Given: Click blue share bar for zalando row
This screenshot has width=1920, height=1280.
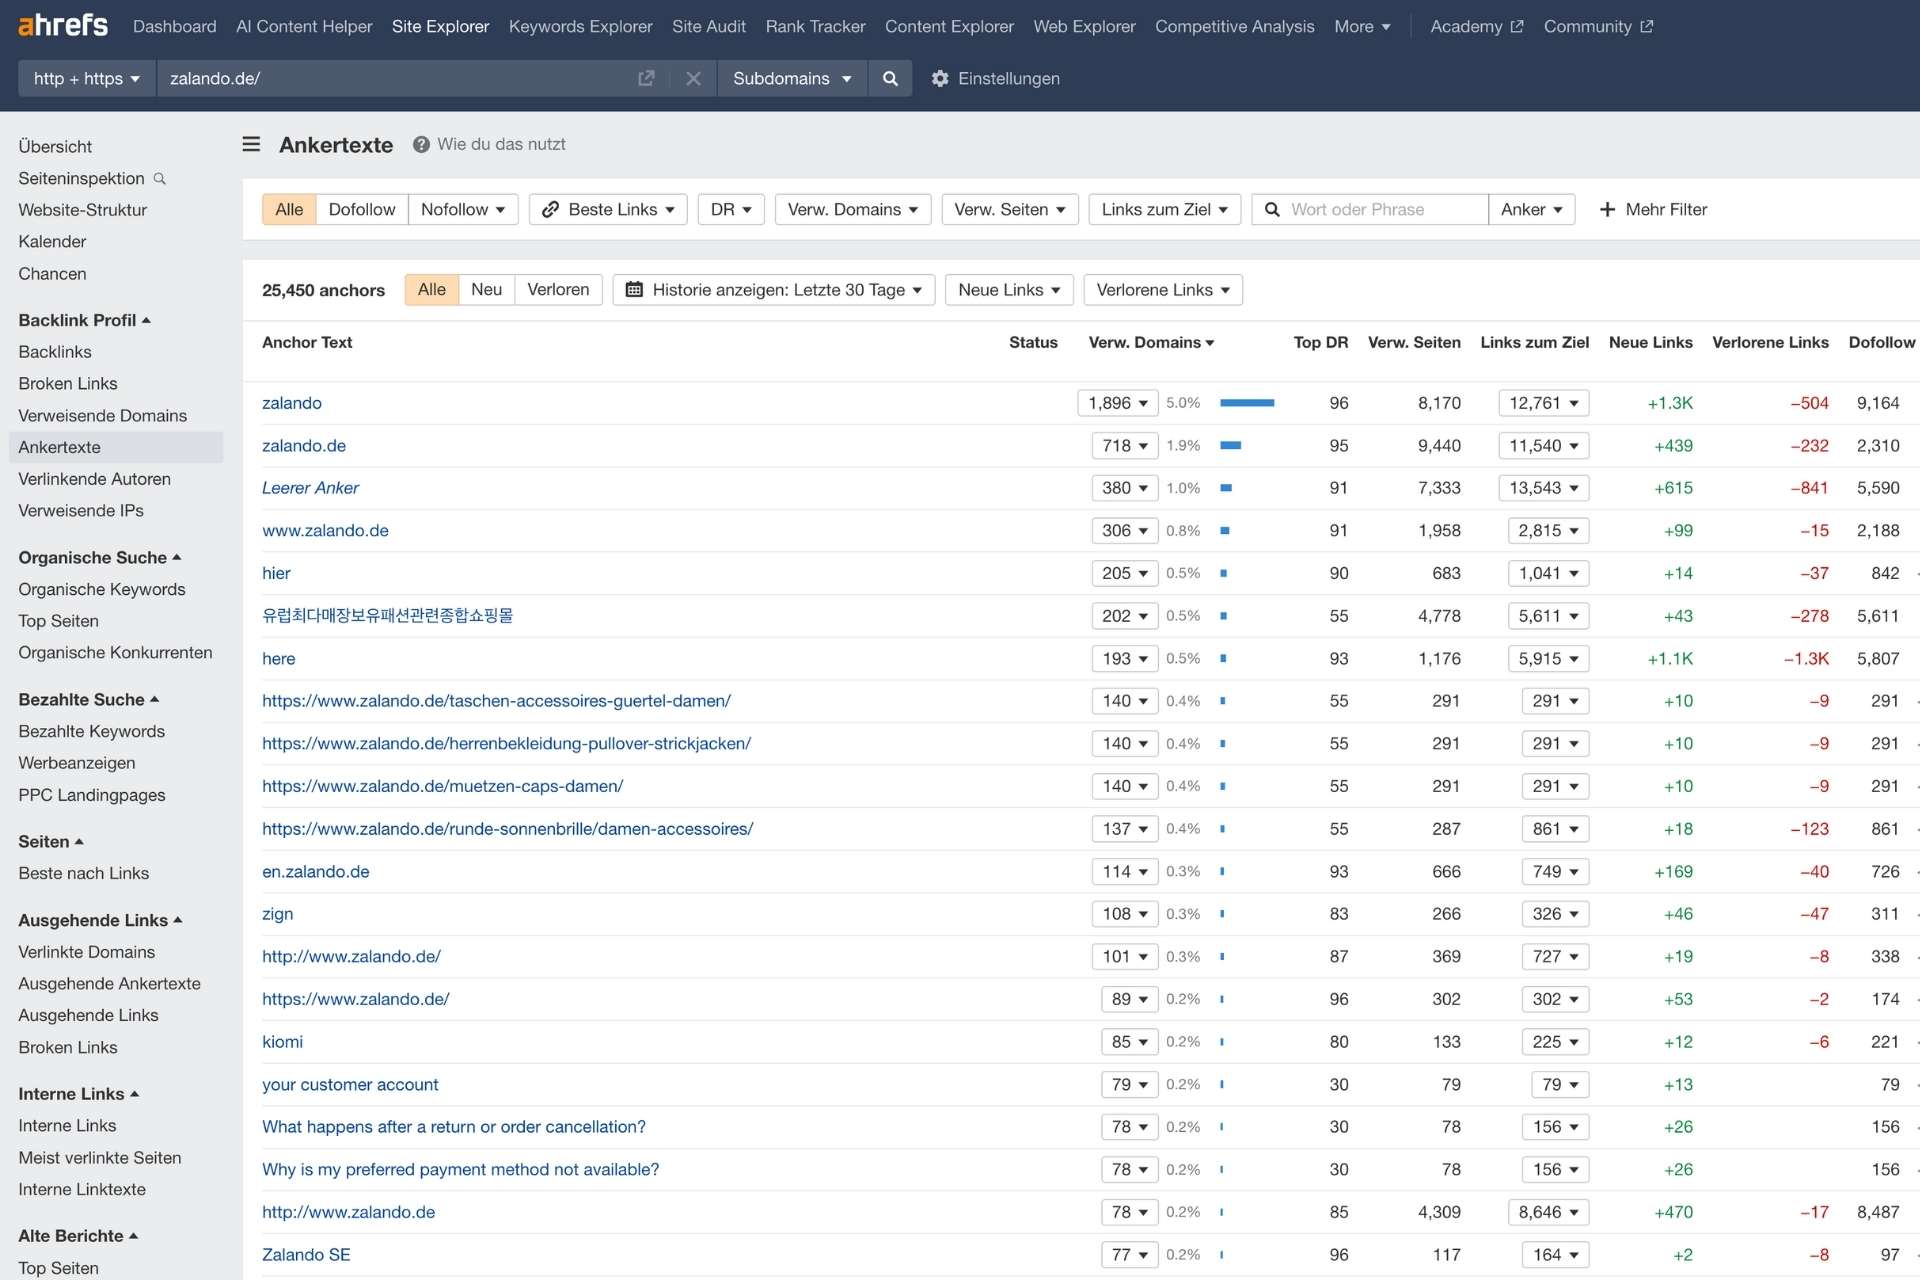Looking at the screenshot, I should click(1247, 403).
